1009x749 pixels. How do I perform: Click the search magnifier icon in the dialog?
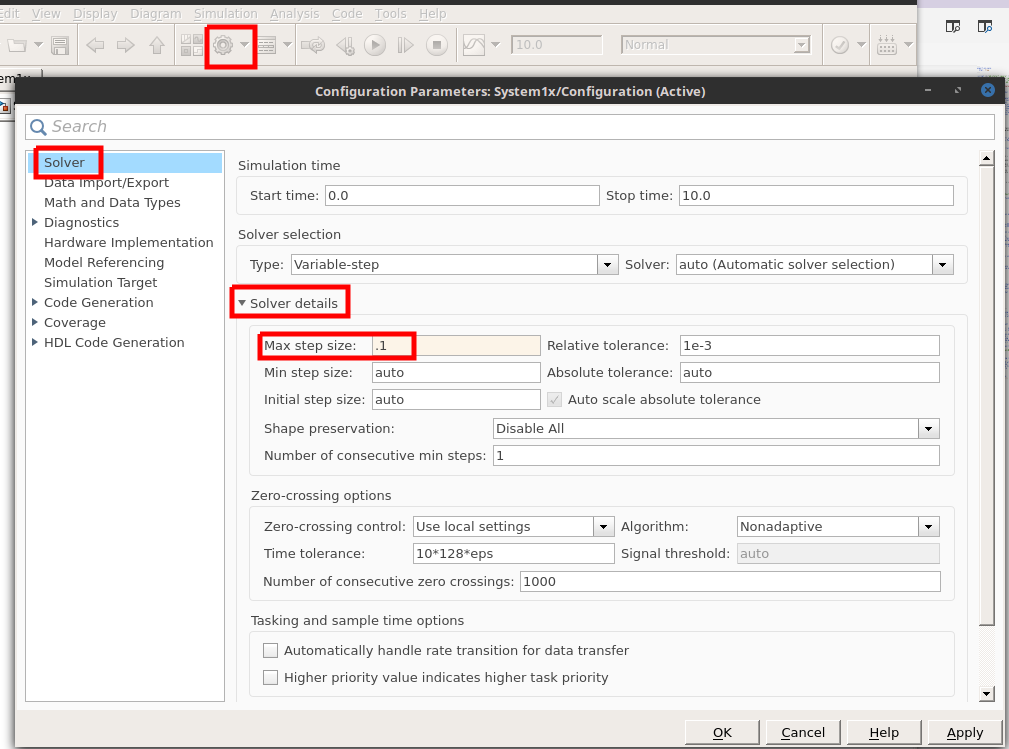coord(38,127)
